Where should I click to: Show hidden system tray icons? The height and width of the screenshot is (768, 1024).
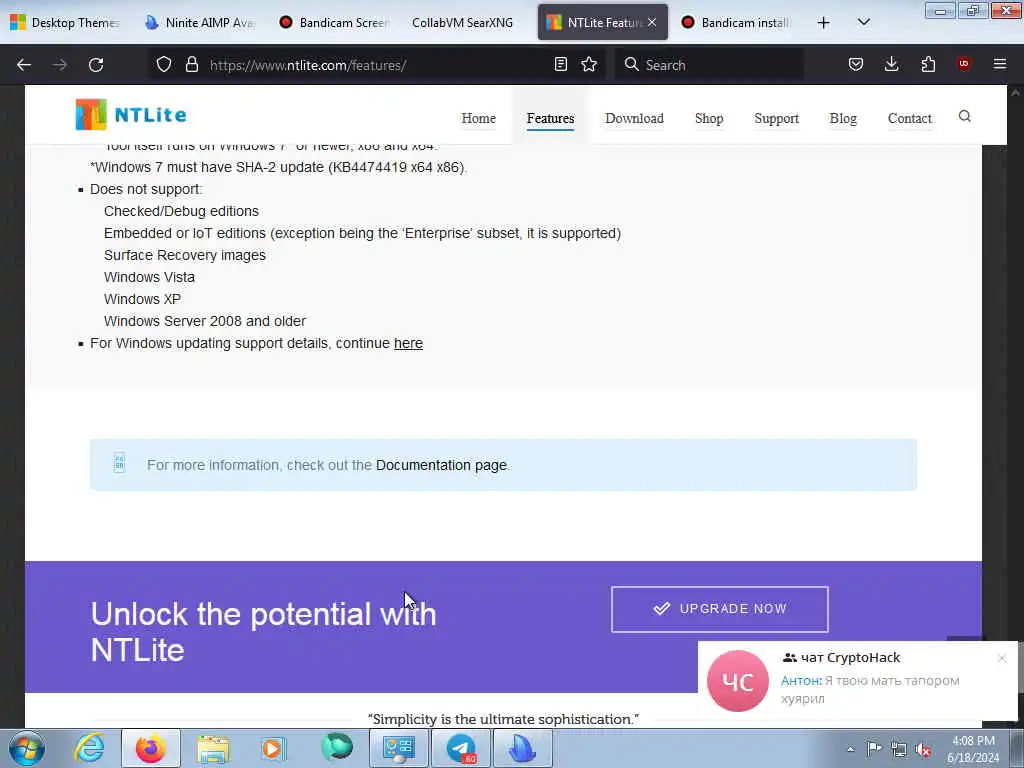[x=850, y=749]
